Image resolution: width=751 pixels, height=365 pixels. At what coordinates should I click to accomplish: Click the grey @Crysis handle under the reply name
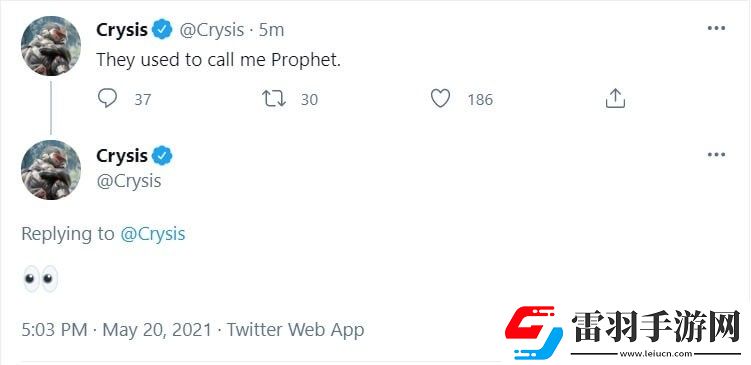coord(129,181)
